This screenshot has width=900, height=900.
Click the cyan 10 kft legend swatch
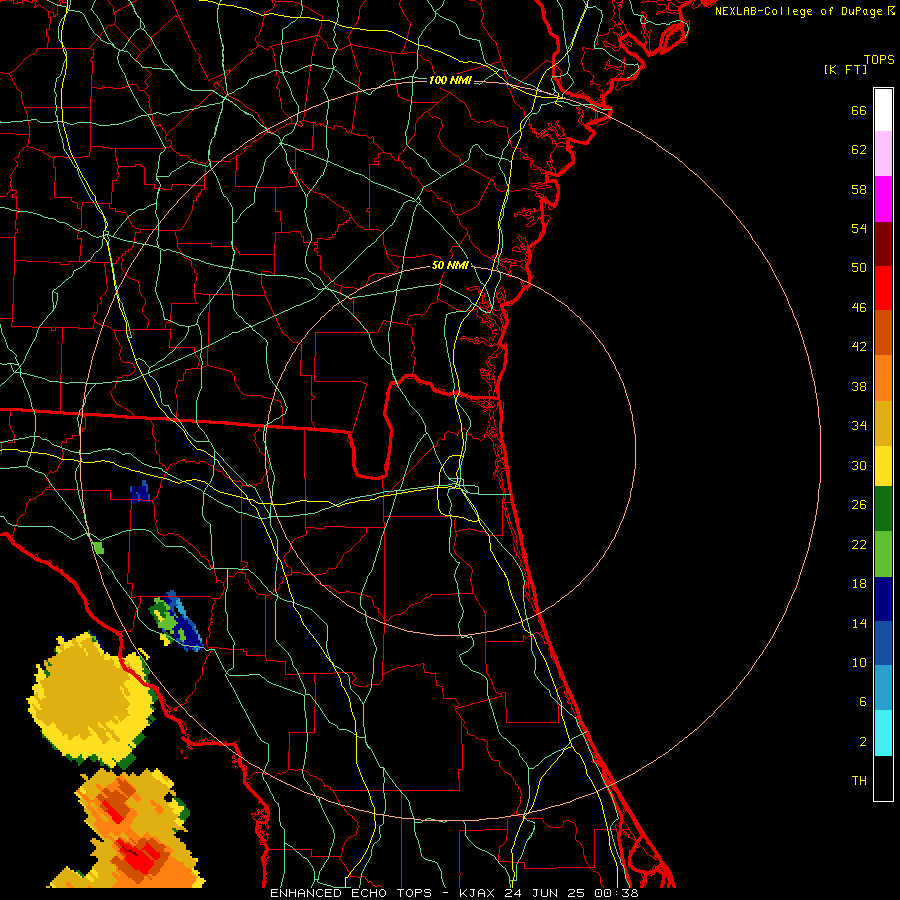tap(883, 733)
